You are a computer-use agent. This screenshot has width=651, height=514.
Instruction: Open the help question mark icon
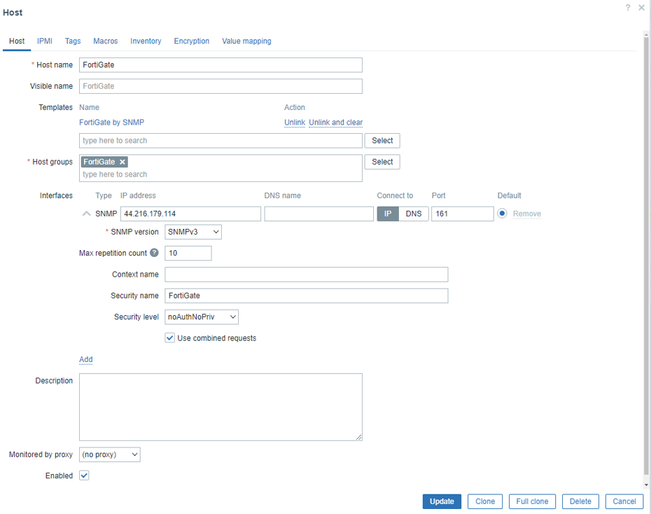[x=628, y=7]
